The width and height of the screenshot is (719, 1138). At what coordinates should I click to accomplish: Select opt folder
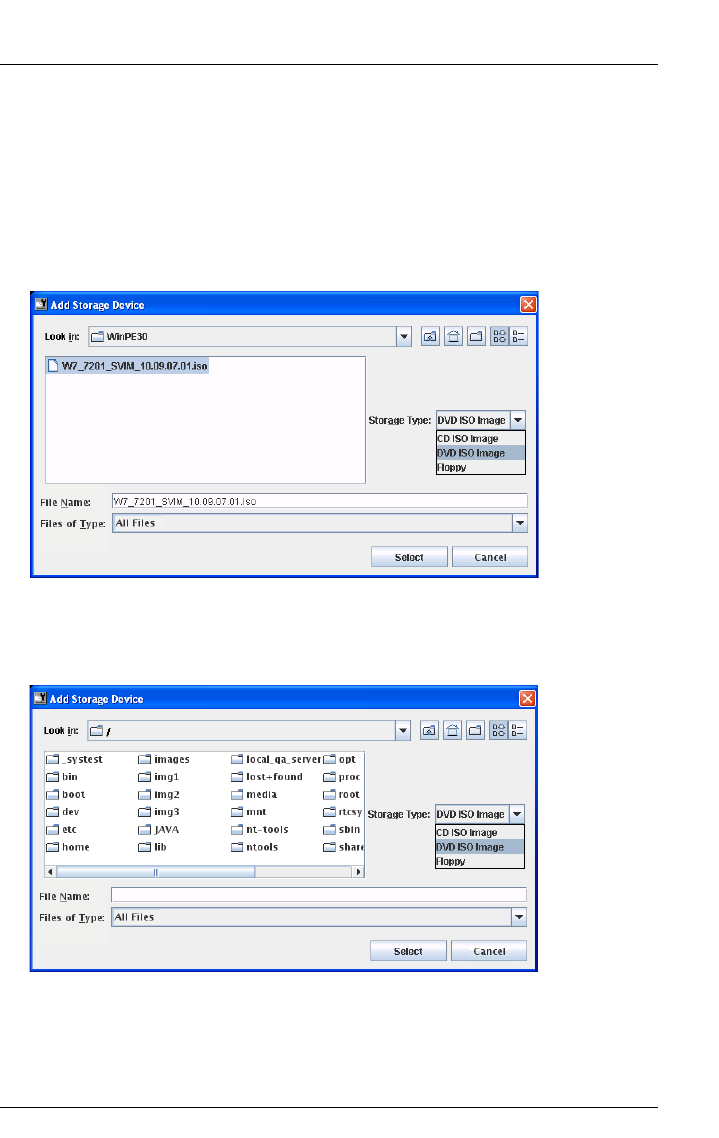point(340,760)
